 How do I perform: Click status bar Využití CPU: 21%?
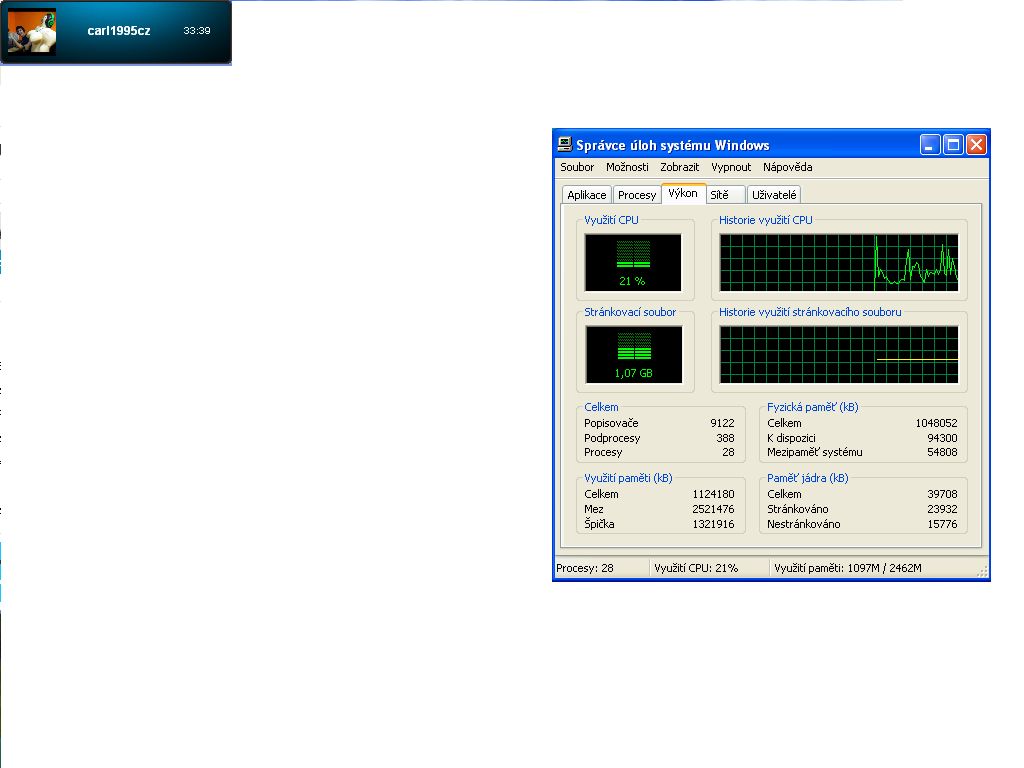(696, 568)
